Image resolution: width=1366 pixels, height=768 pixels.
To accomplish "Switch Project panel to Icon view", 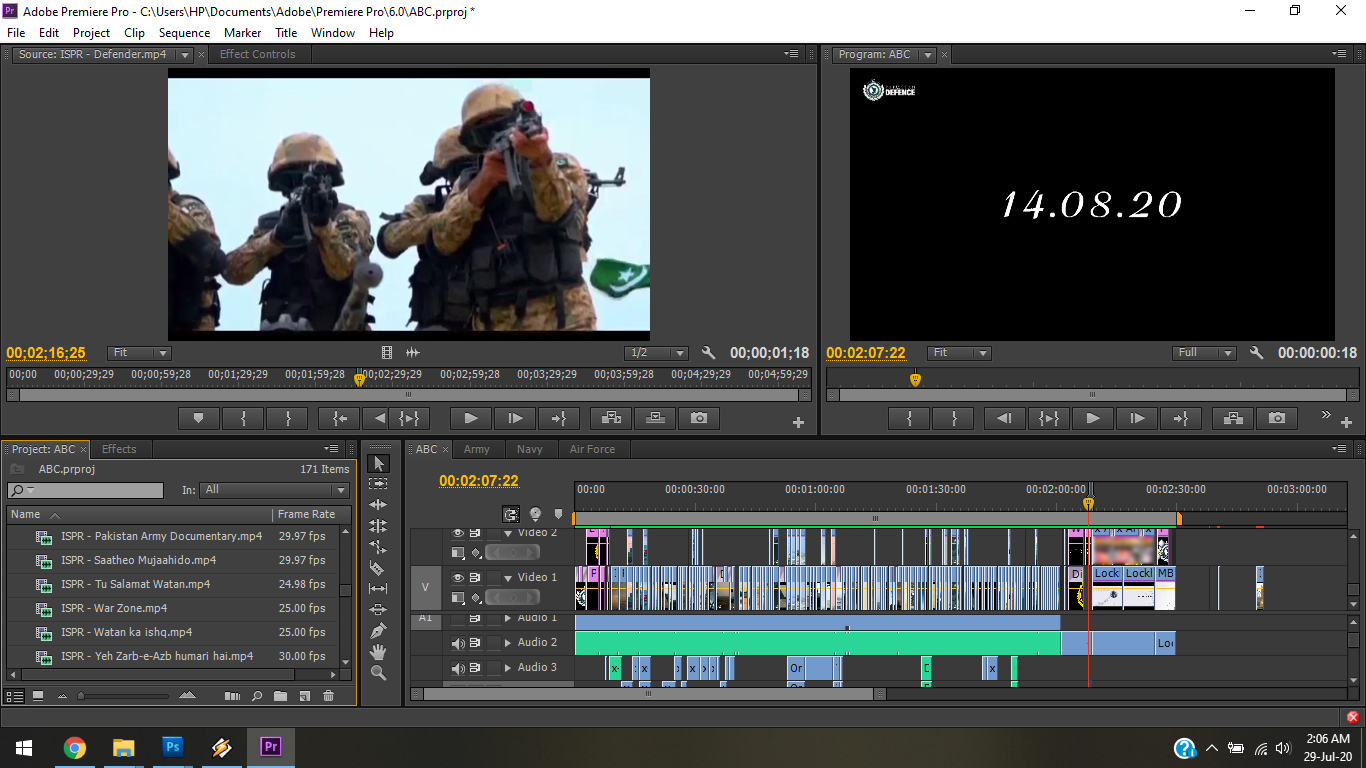I will click(x=38, y=696).
